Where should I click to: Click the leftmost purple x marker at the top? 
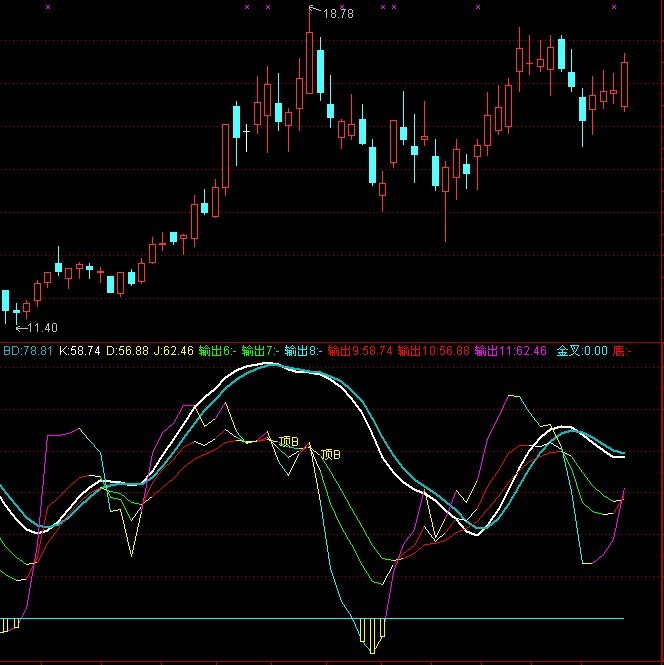48,7
